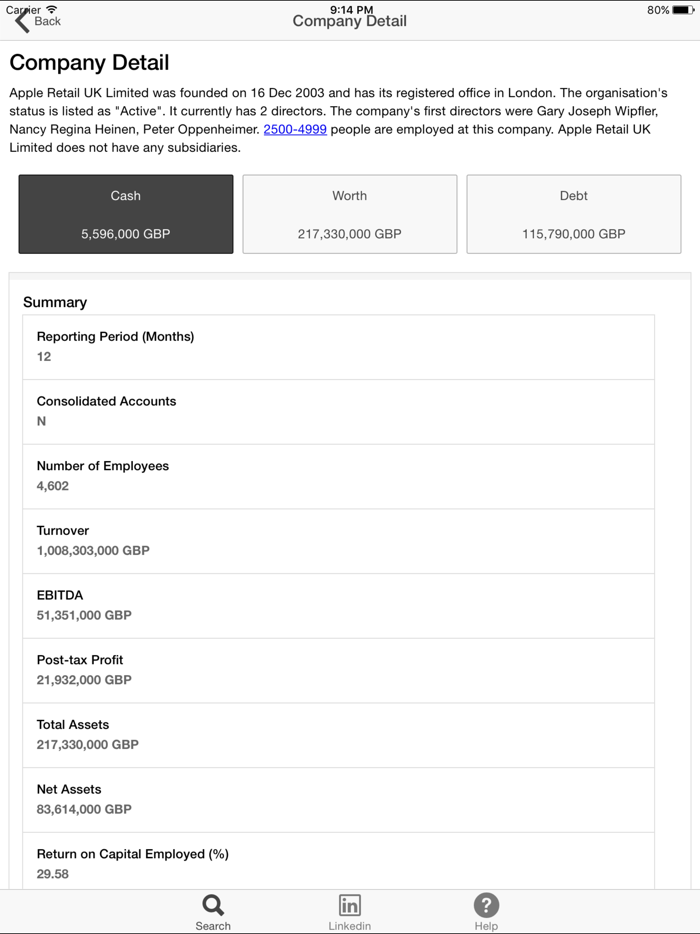The height and width of the screenshot is (934, 700).
Task: Select the Total Assets row
Action: click(x=338, y=735)
